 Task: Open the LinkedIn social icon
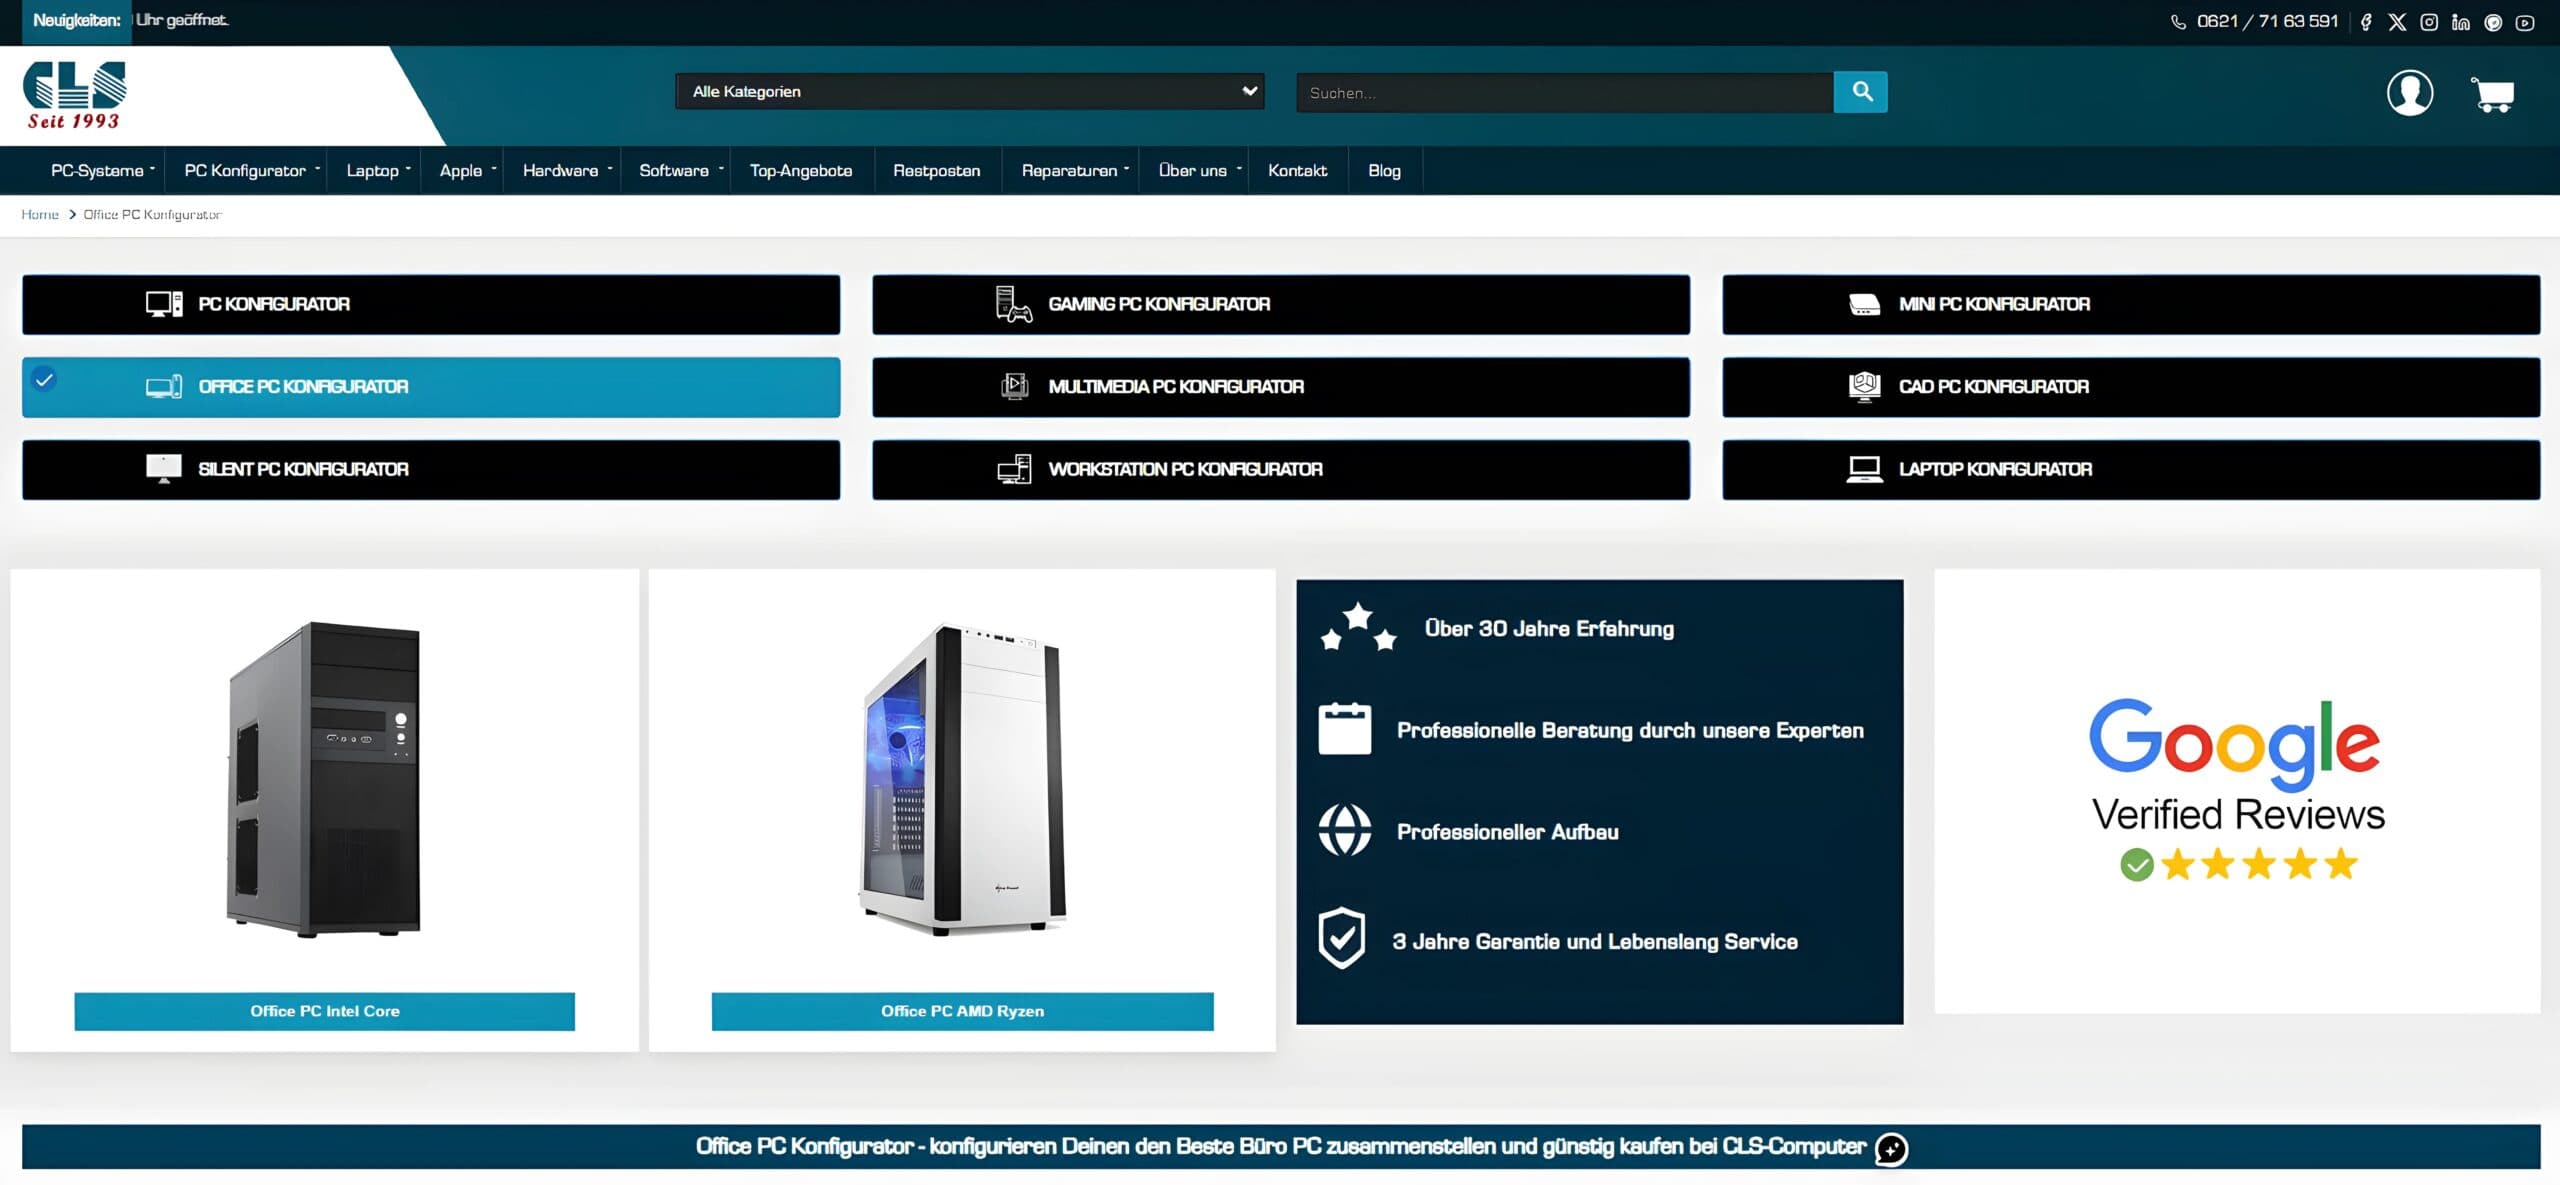coord(2461,22)
